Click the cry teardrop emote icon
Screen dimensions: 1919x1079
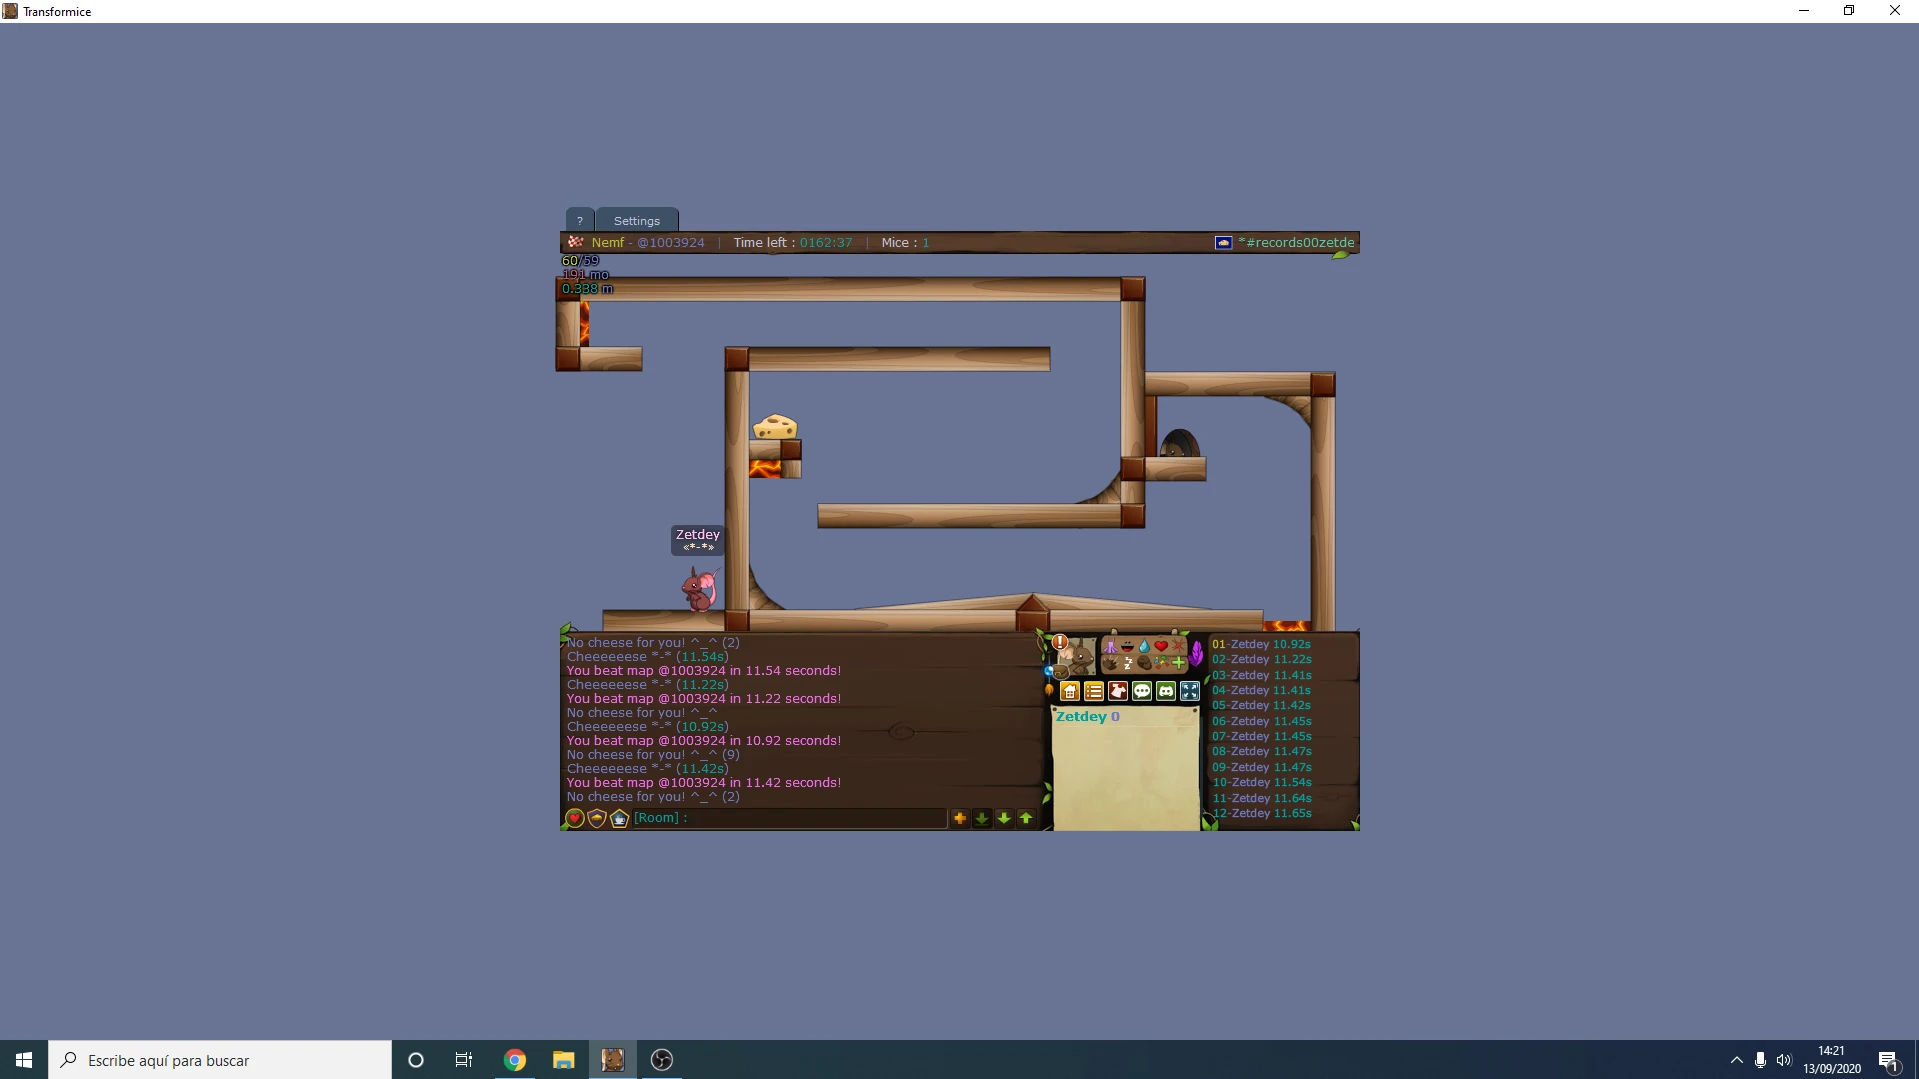click(1144, 646)
